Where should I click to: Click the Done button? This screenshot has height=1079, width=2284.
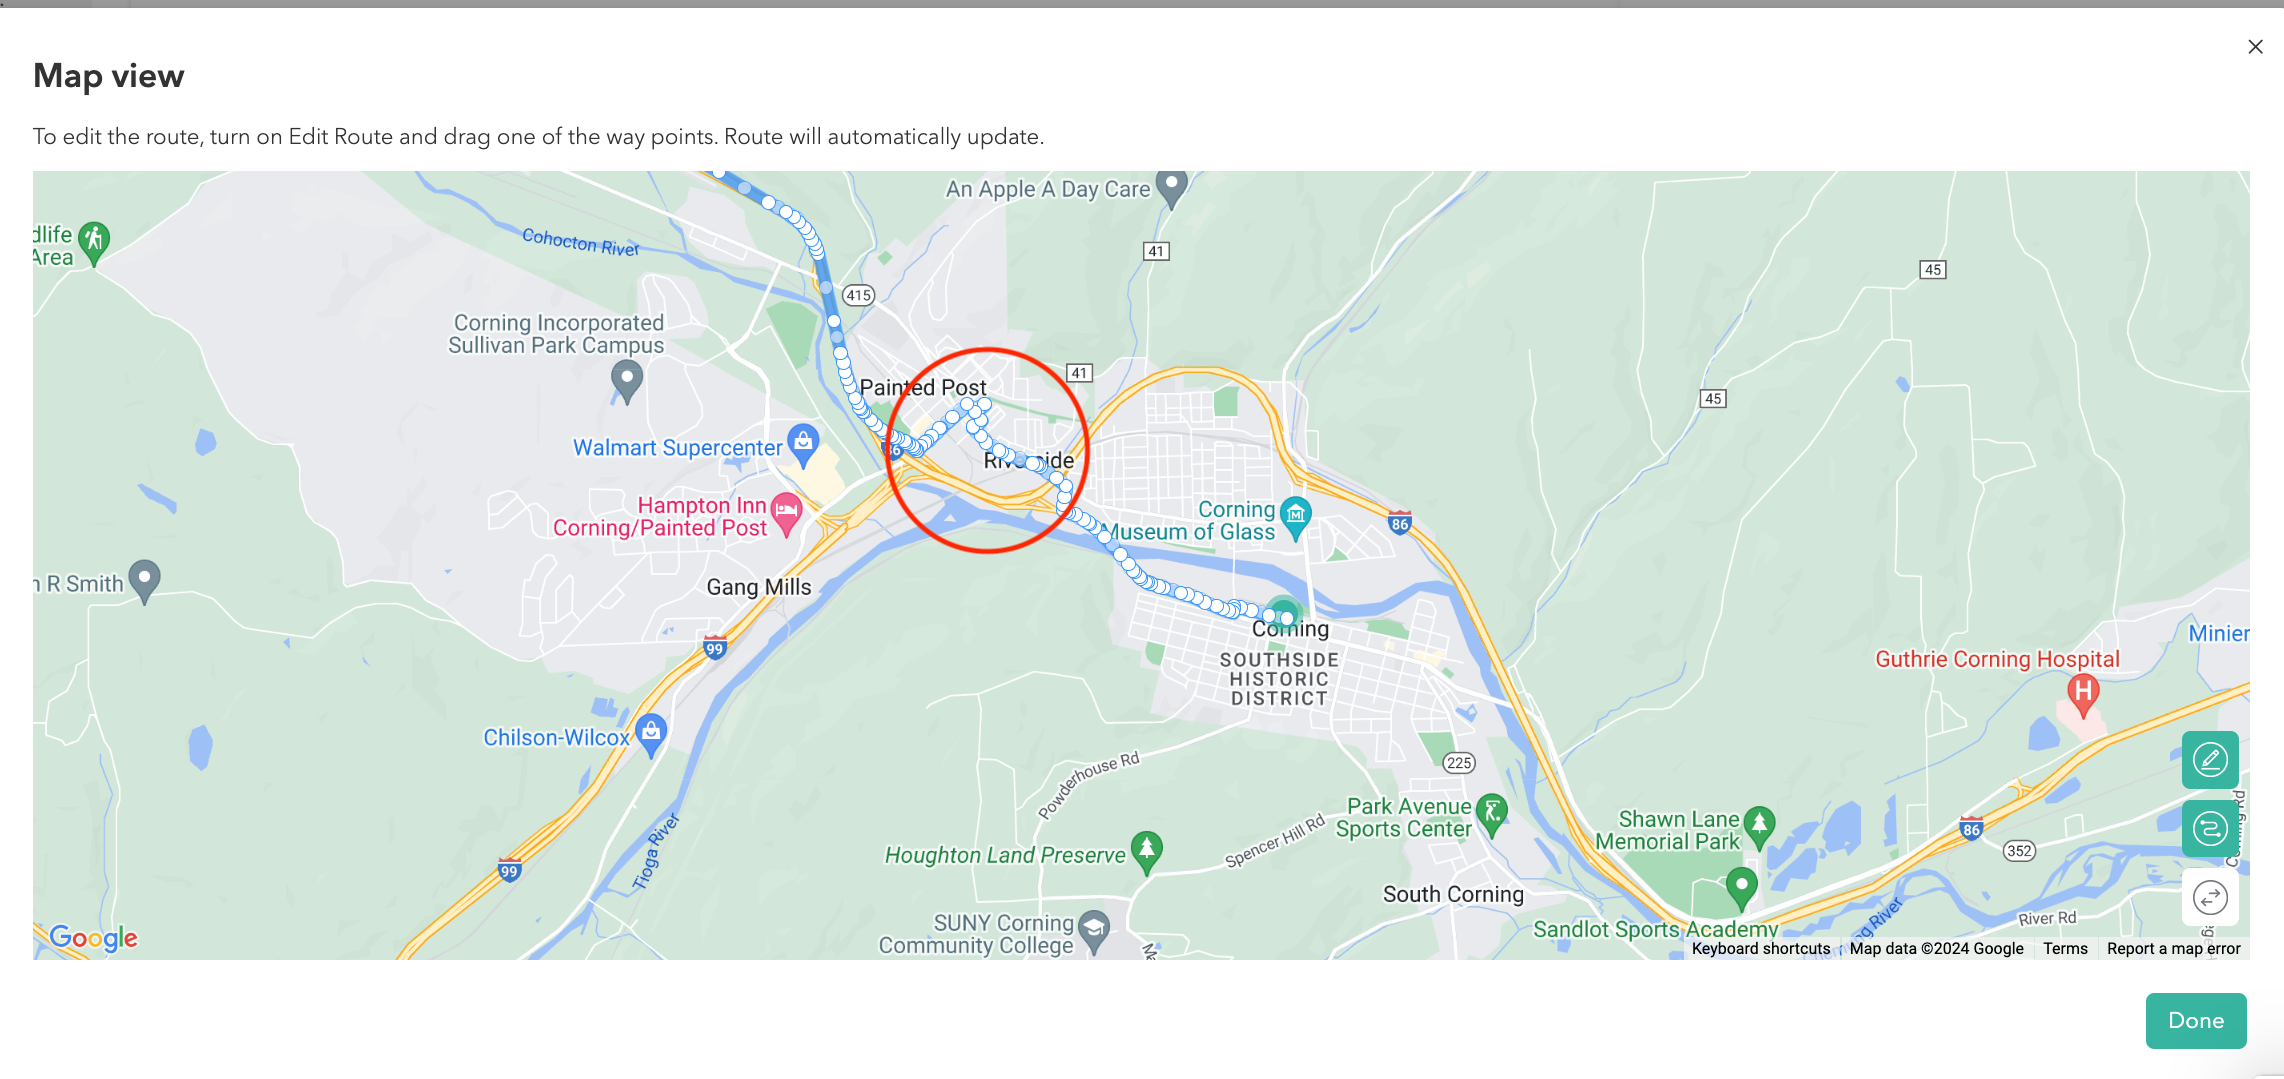pyautogui.click(x=2196, y=1021)
